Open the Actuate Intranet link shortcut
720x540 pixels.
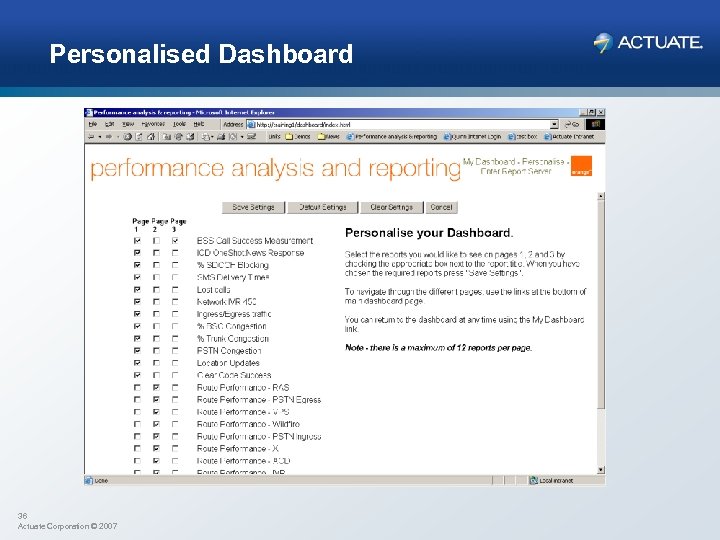click(569, 136)
